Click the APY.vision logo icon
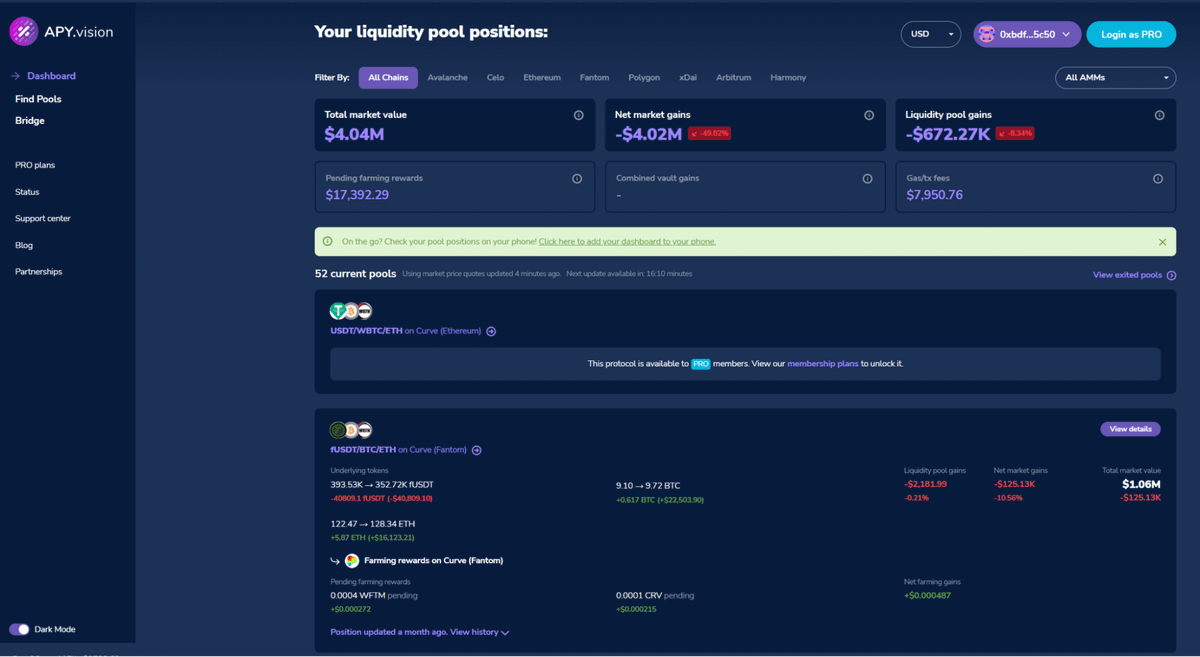The height and width of the screenshot is (657, 1200). (24, 31)
